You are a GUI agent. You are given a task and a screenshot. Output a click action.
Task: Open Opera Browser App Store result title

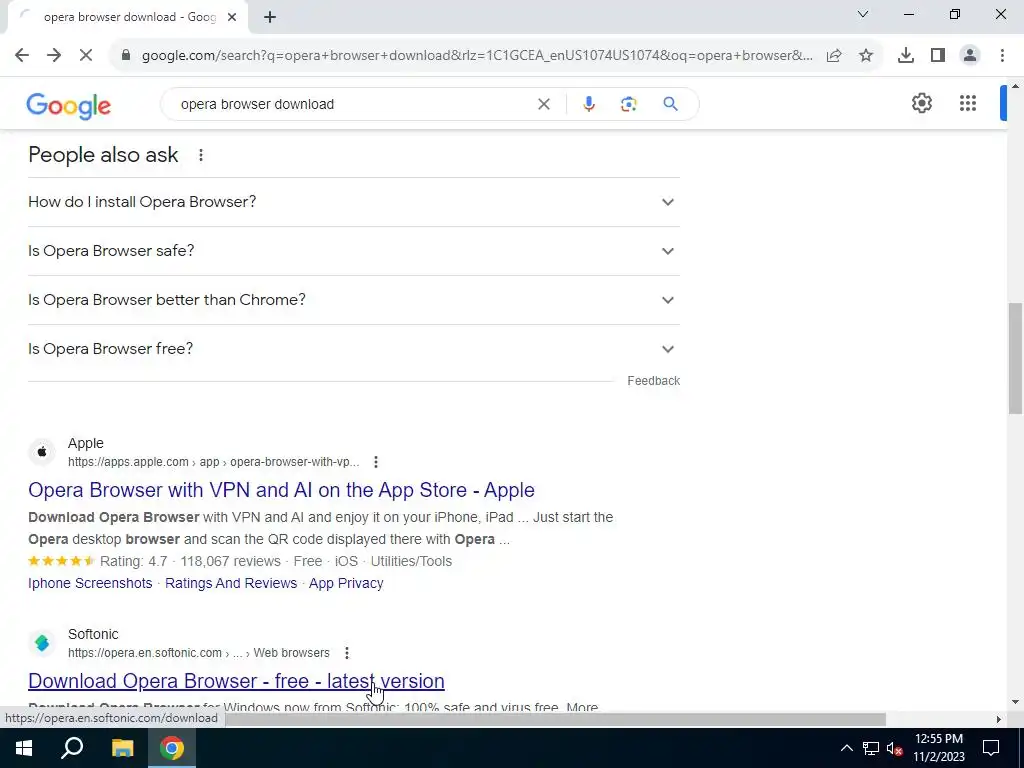[x=281, y=490]
